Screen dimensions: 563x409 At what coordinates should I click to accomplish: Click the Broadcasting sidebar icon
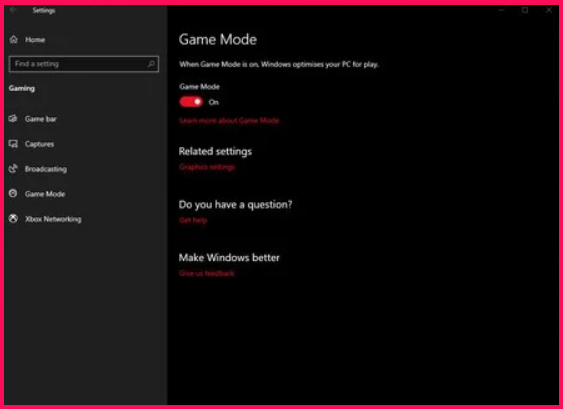13,169
